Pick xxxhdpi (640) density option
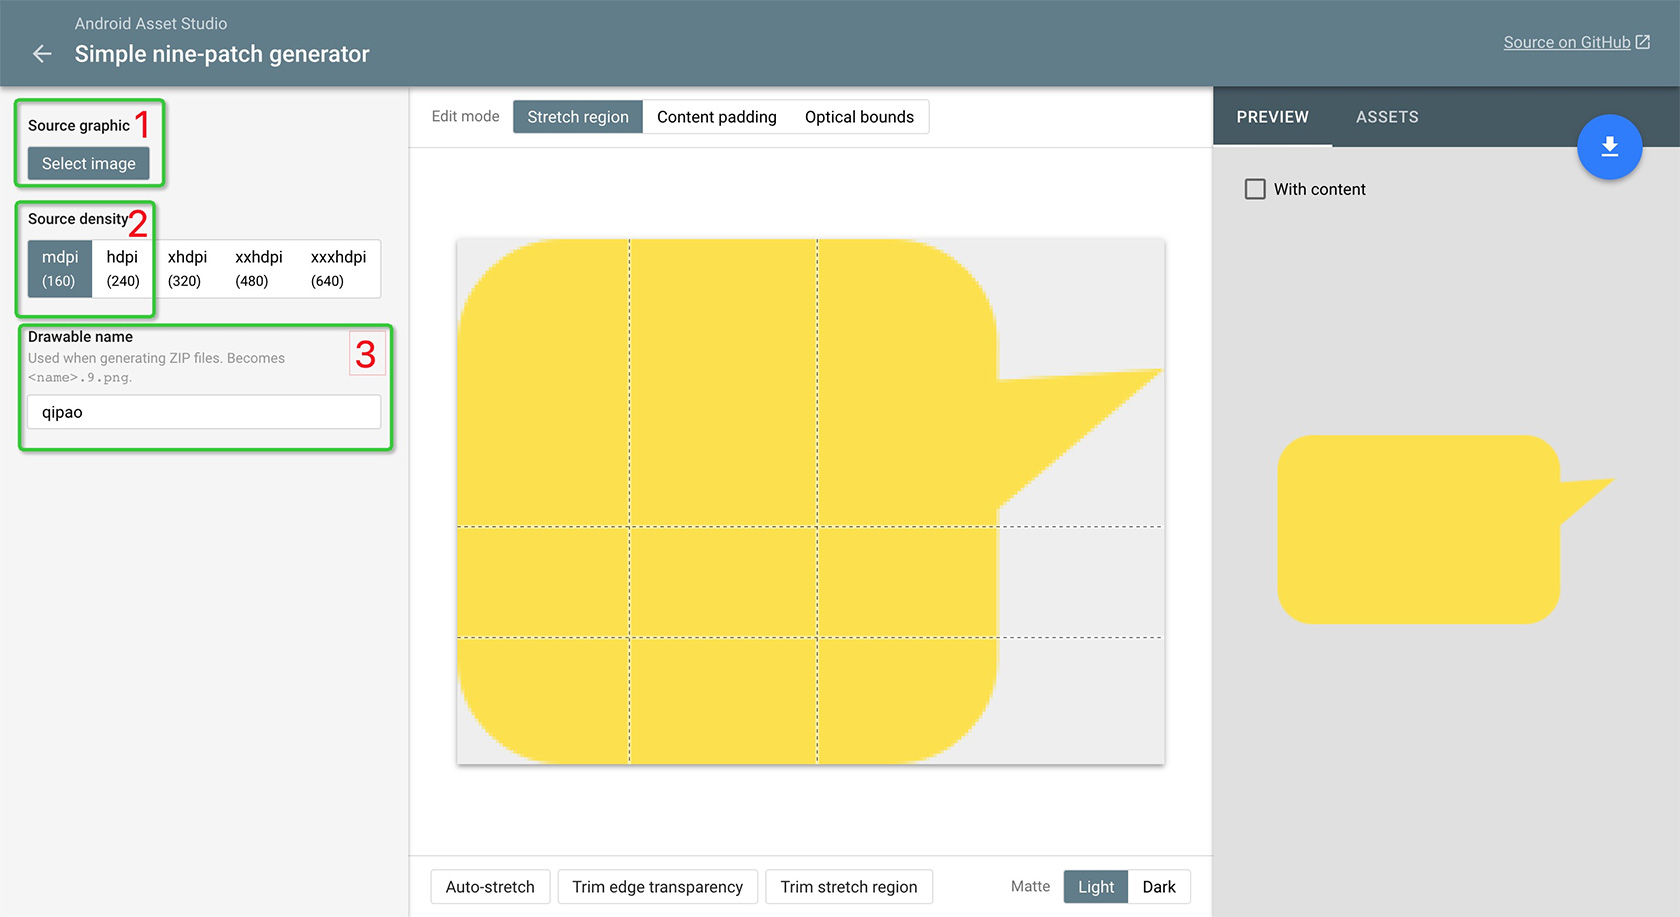Screen dimensions: 1680x917 point(338,269)
